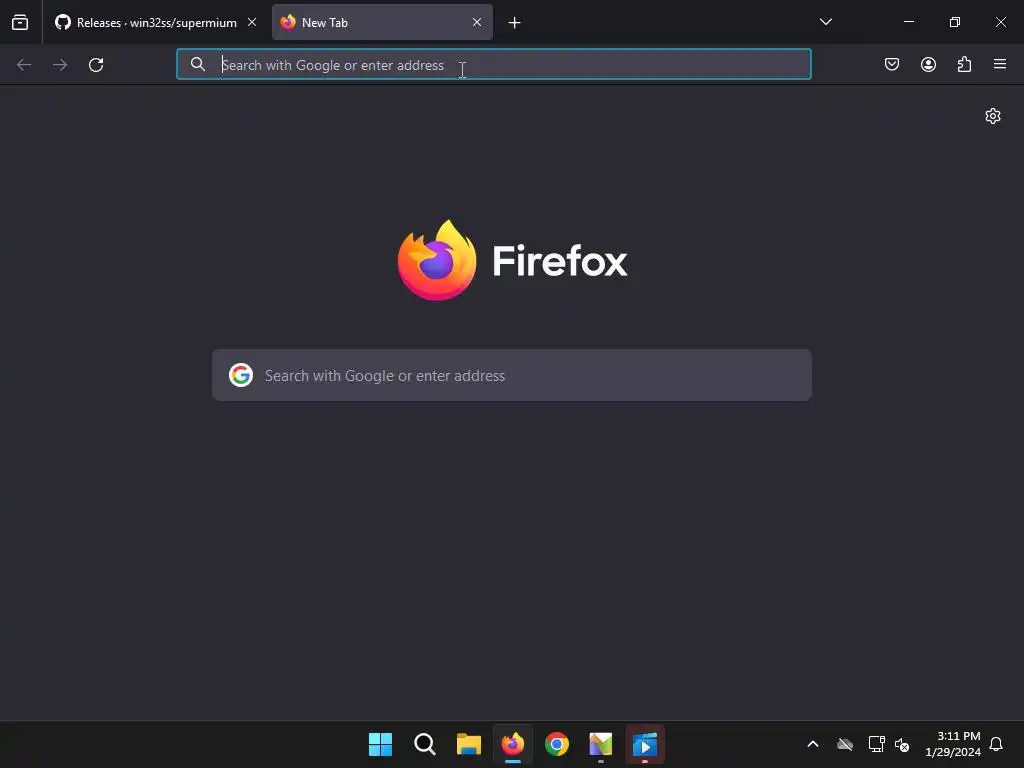Screen dimensions: 1024x768
Task: Click the Firefox logo on page
Action: coord(513,261)
